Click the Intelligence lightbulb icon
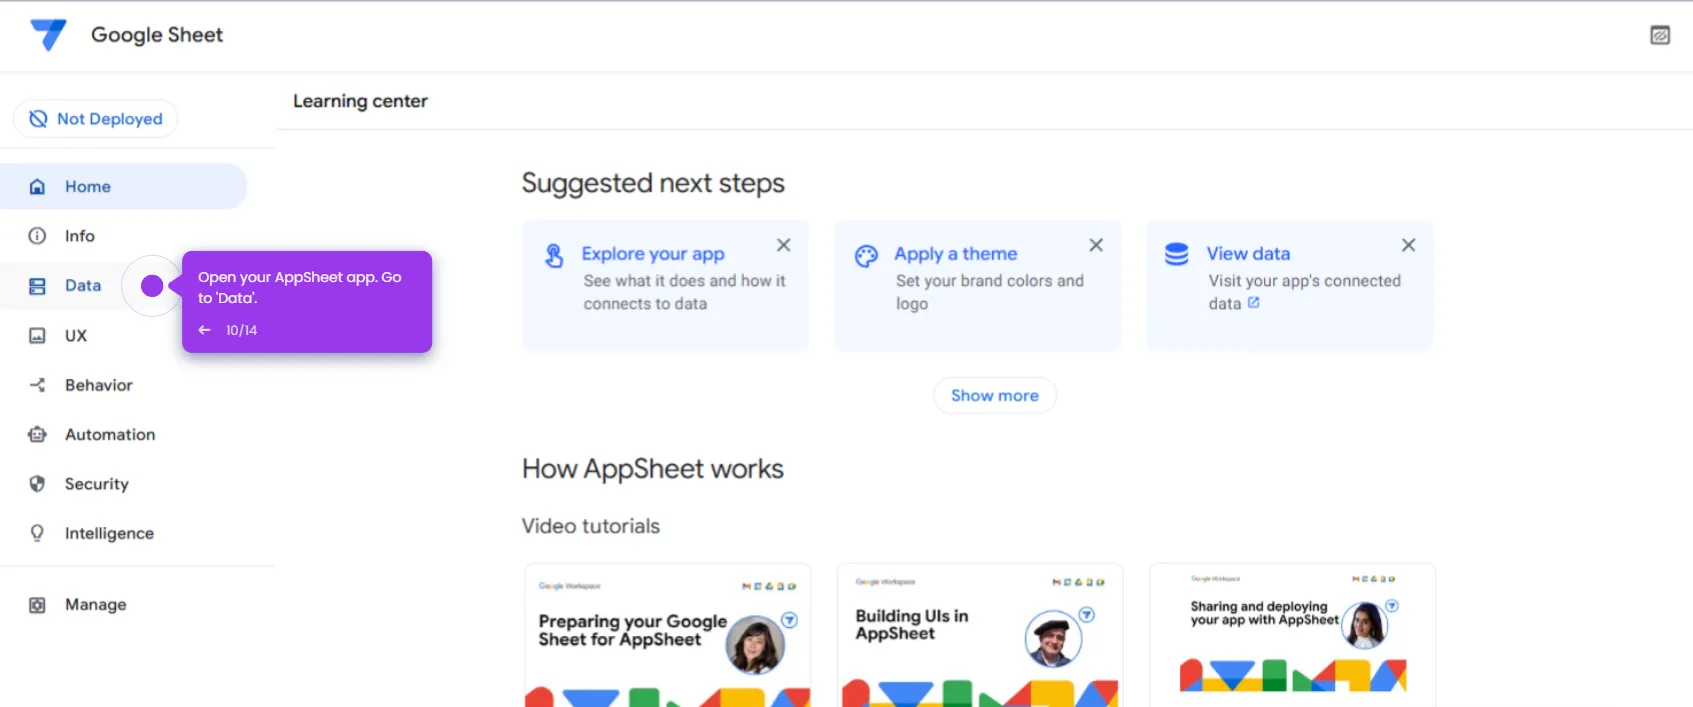 (x=37, y=534)
